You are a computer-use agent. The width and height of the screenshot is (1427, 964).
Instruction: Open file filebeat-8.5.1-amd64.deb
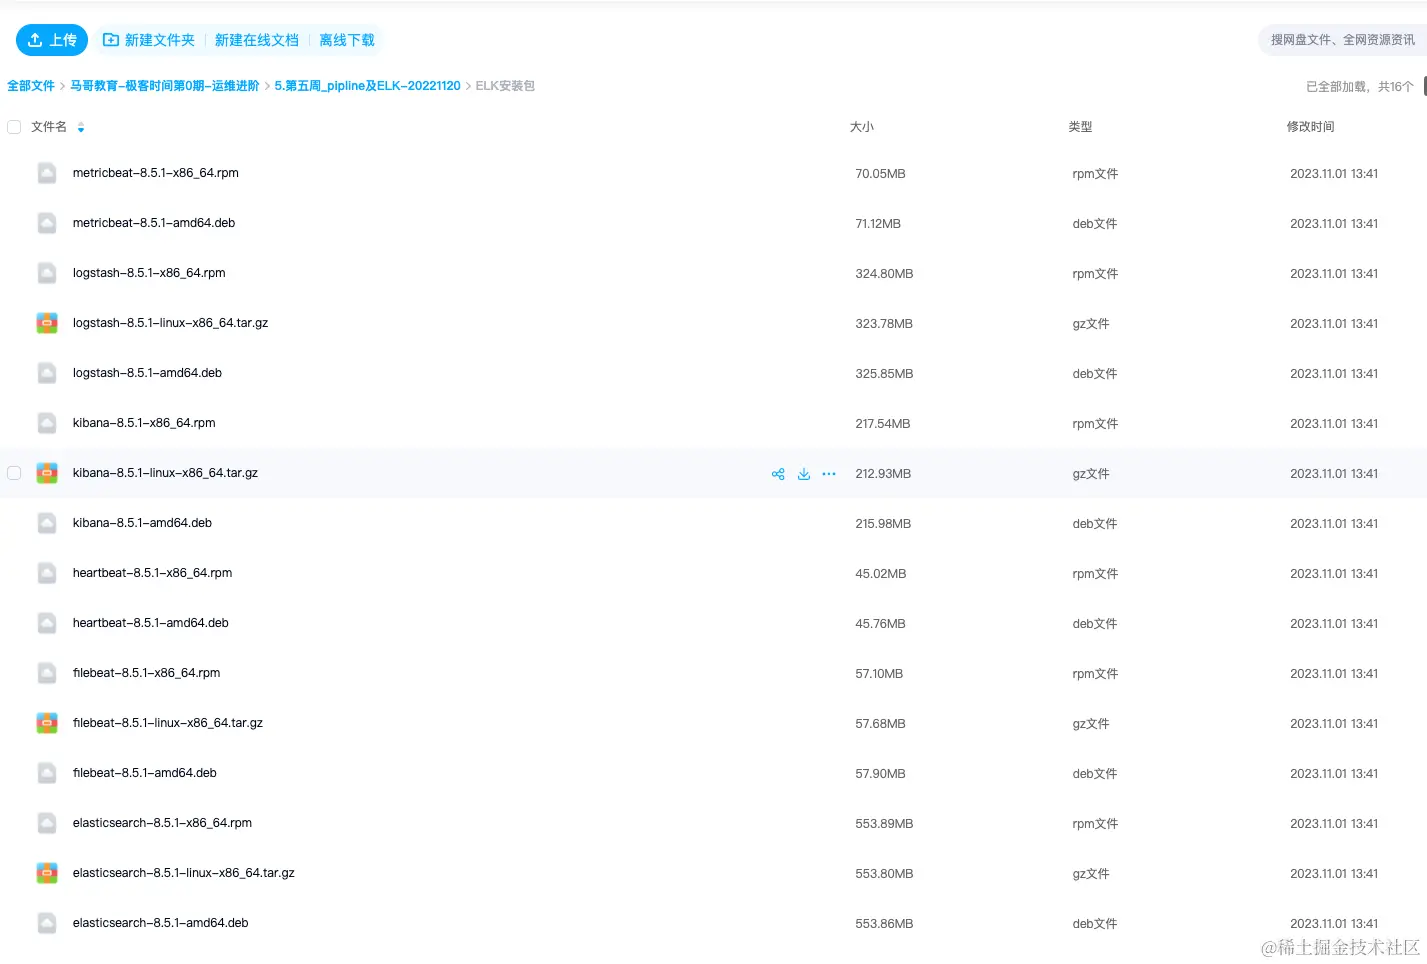click(x=145, y=773)
